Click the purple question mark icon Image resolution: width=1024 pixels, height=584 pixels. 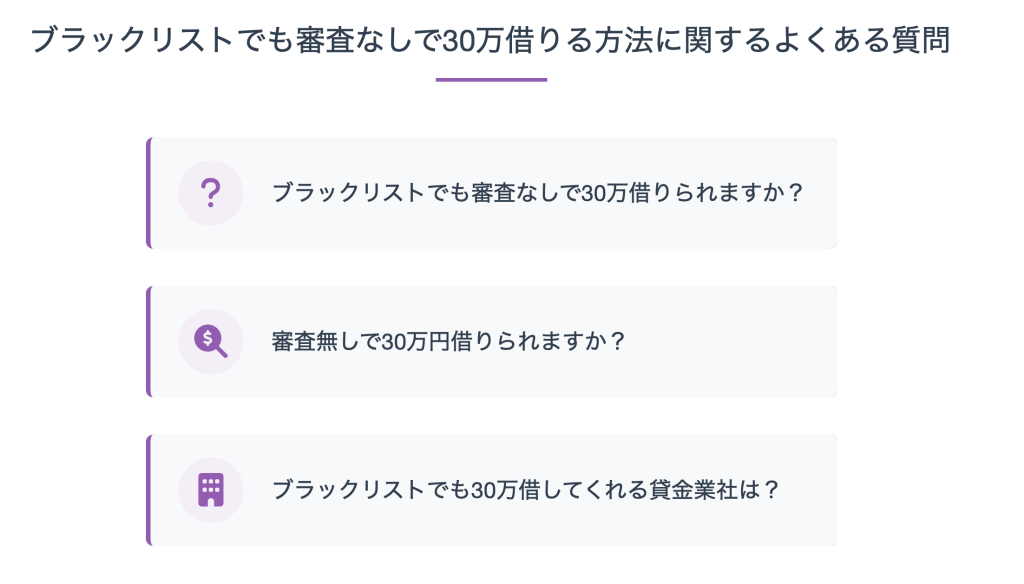pos(210,193)
